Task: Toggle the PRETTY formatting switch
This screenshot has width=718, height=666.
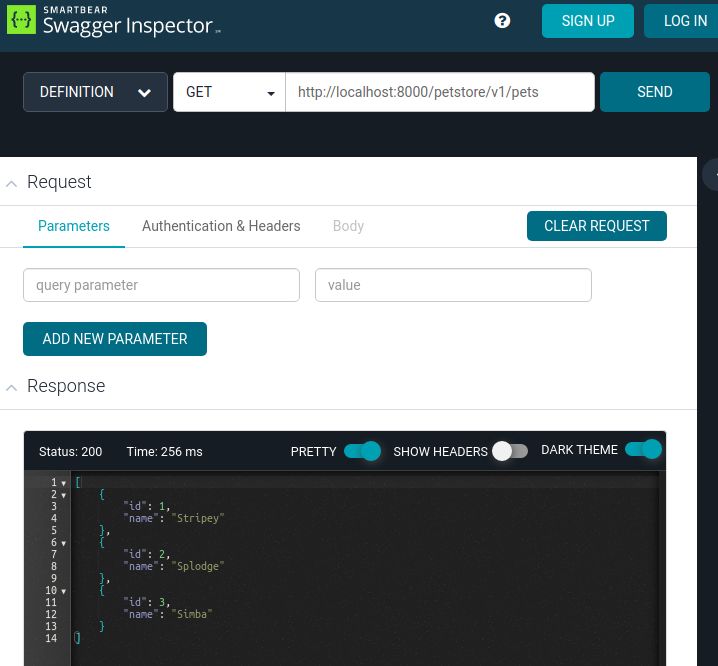Action: pos(362,451)
